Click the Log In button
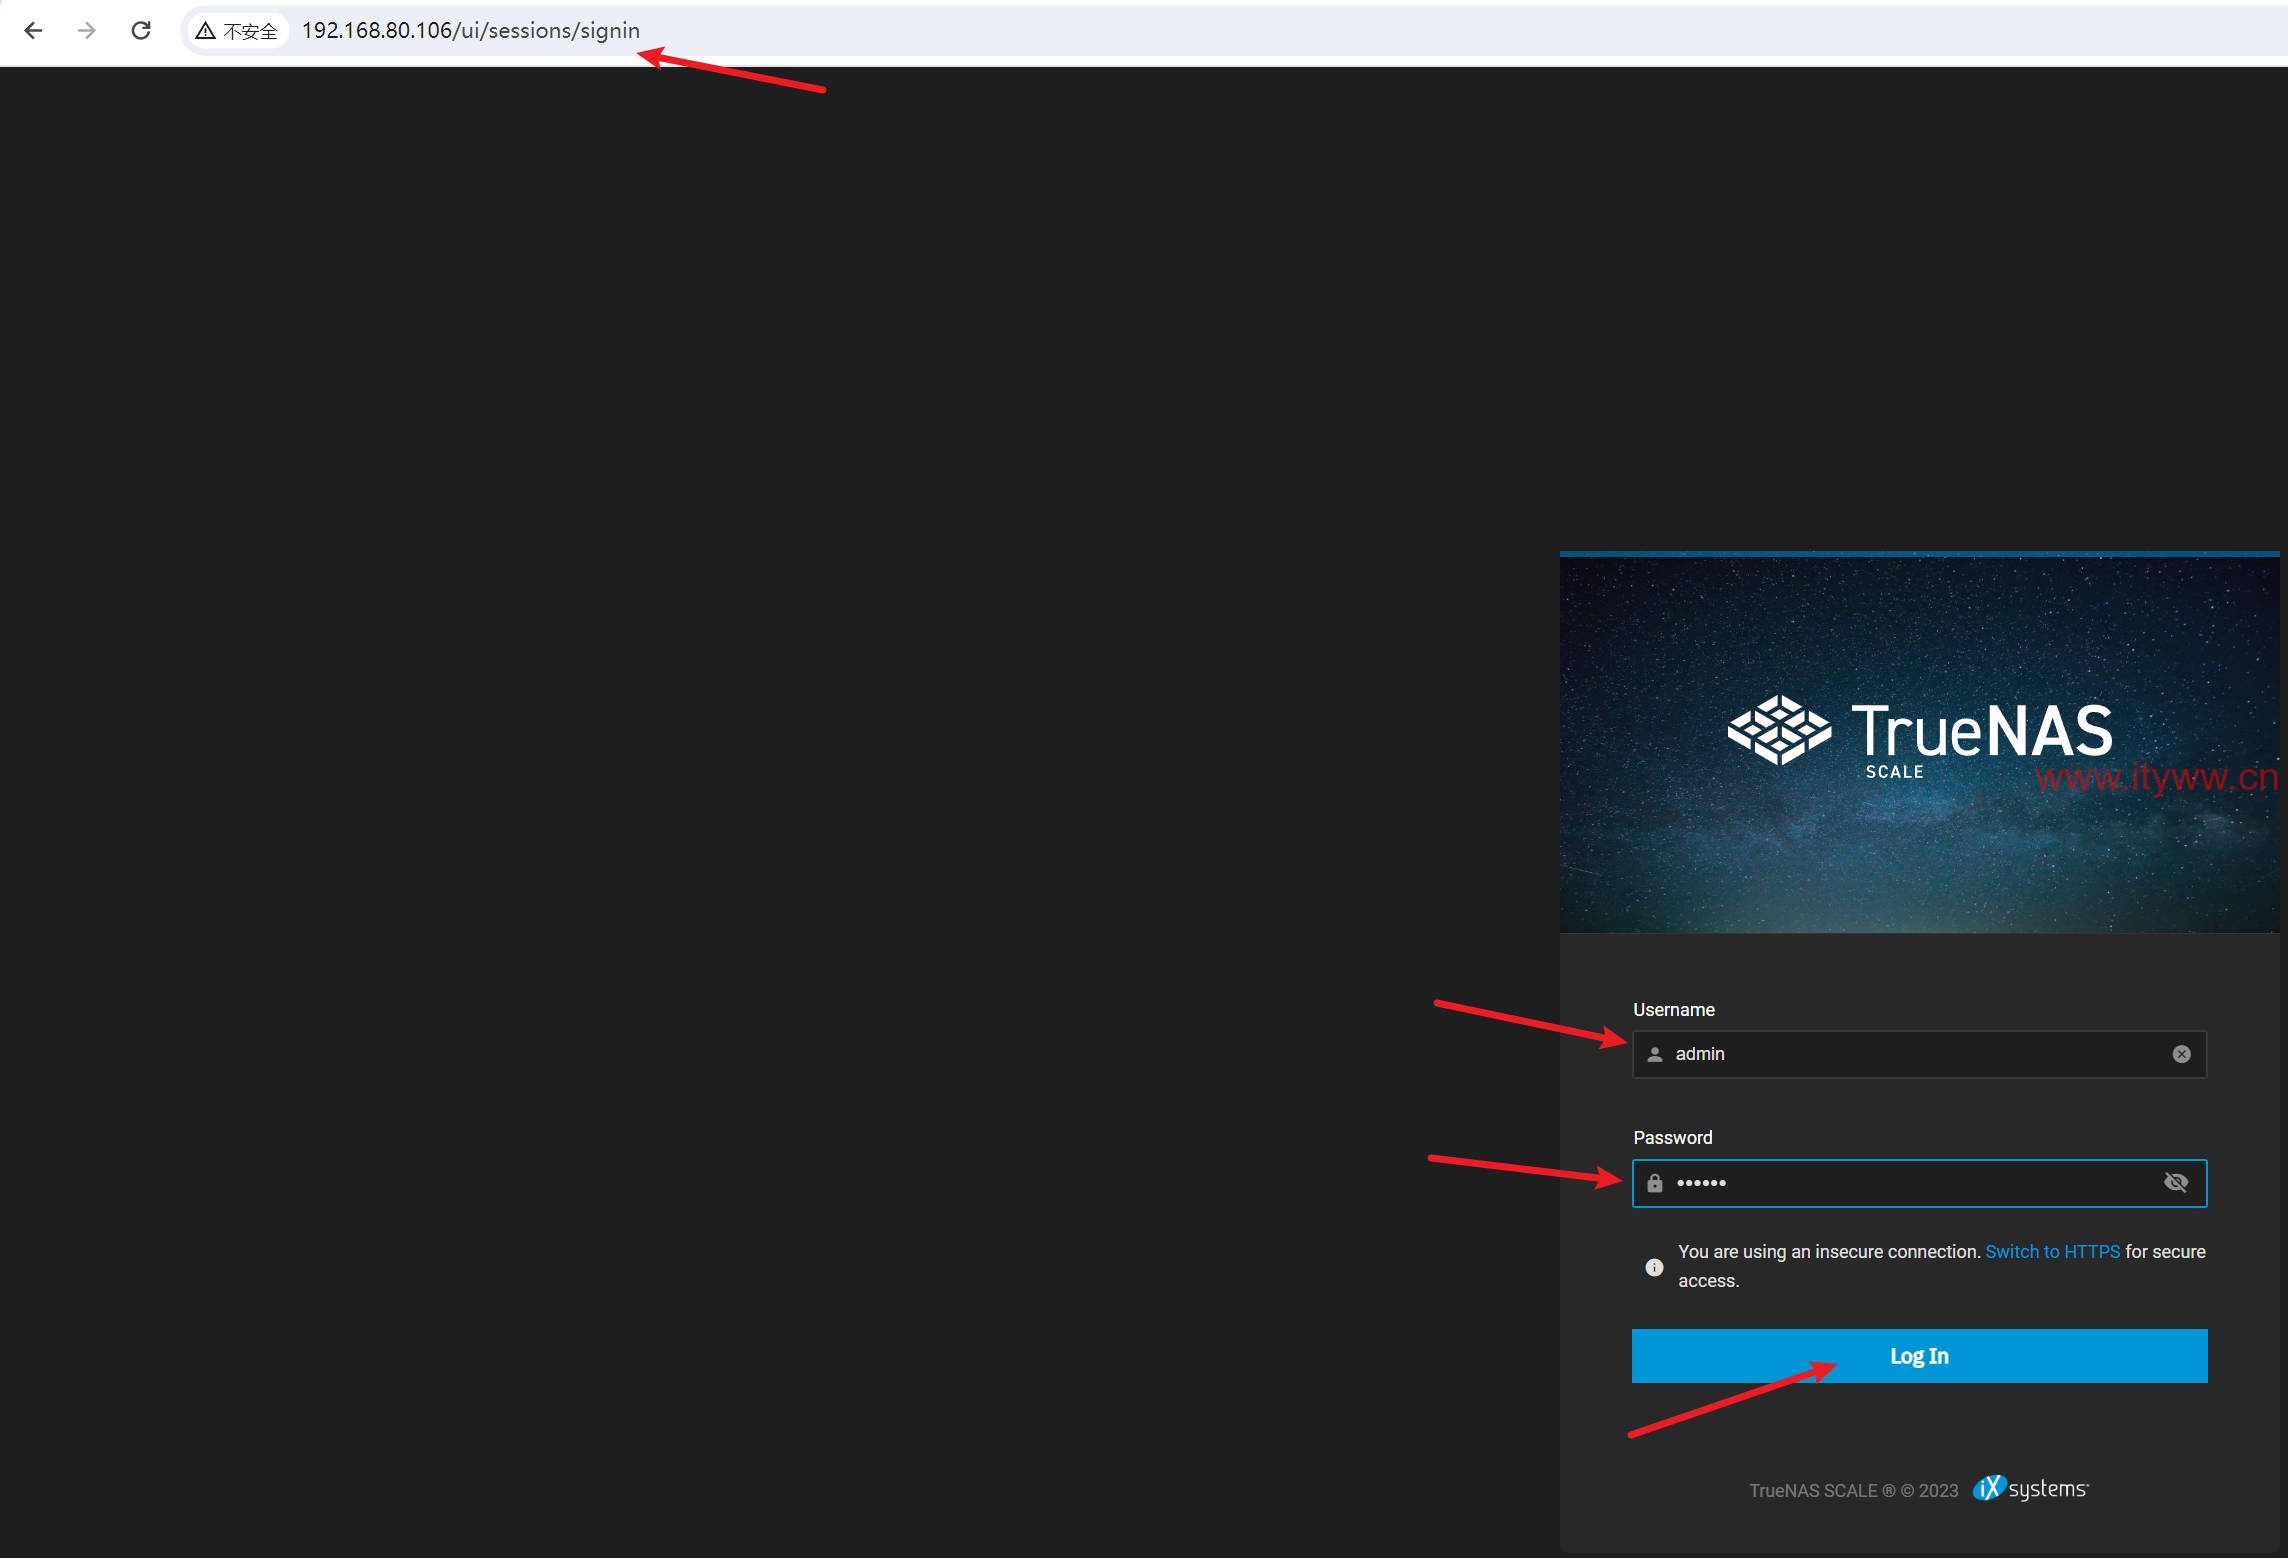 1919,1356
